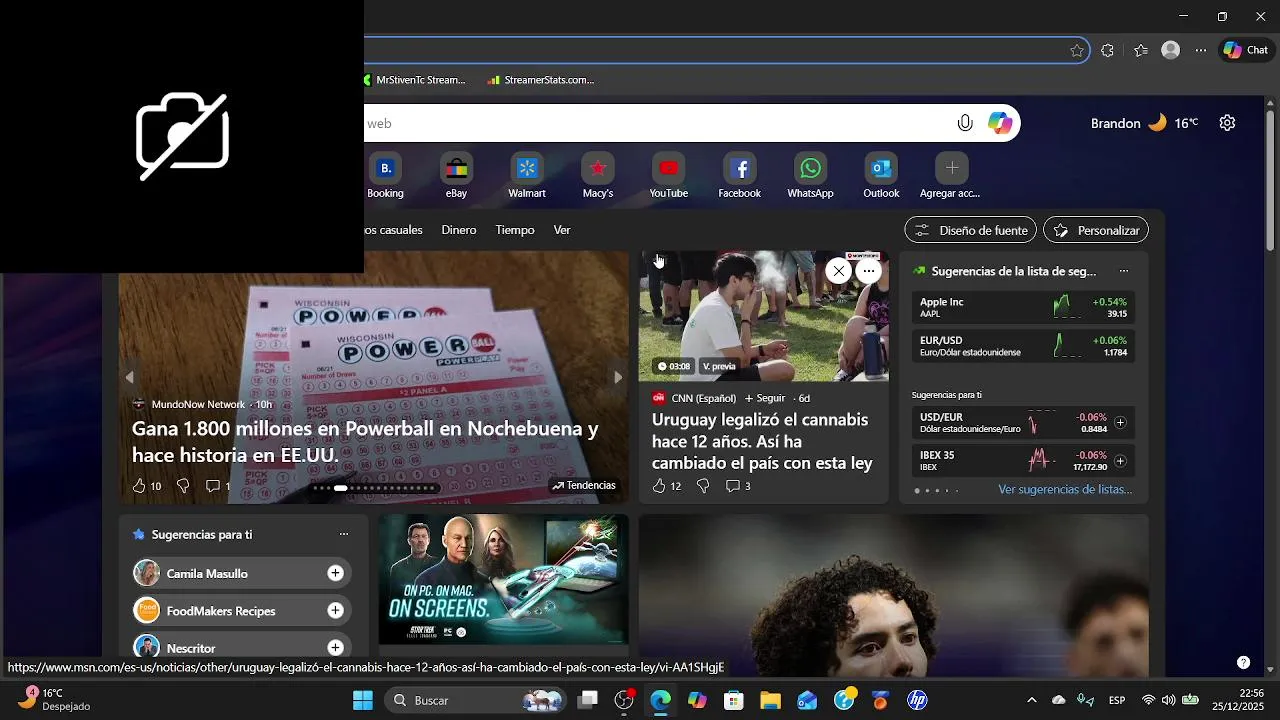Select the Tiempo feed tab
Image resolution: width=1280 pixels, height=720 pixels.
[515, 230]
